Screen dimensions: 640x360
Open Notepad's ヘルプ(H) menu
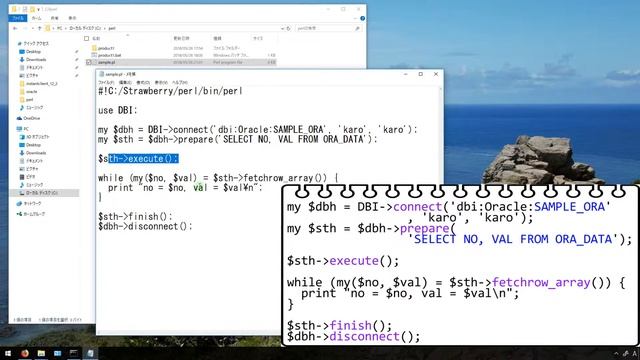coord(180,82)
